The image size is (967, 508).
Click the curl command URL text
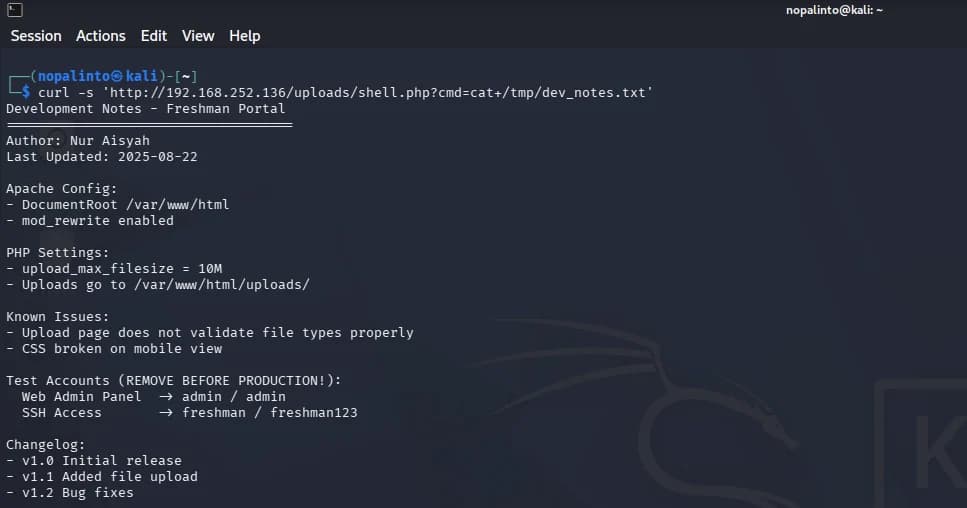(x=378, y=92)
